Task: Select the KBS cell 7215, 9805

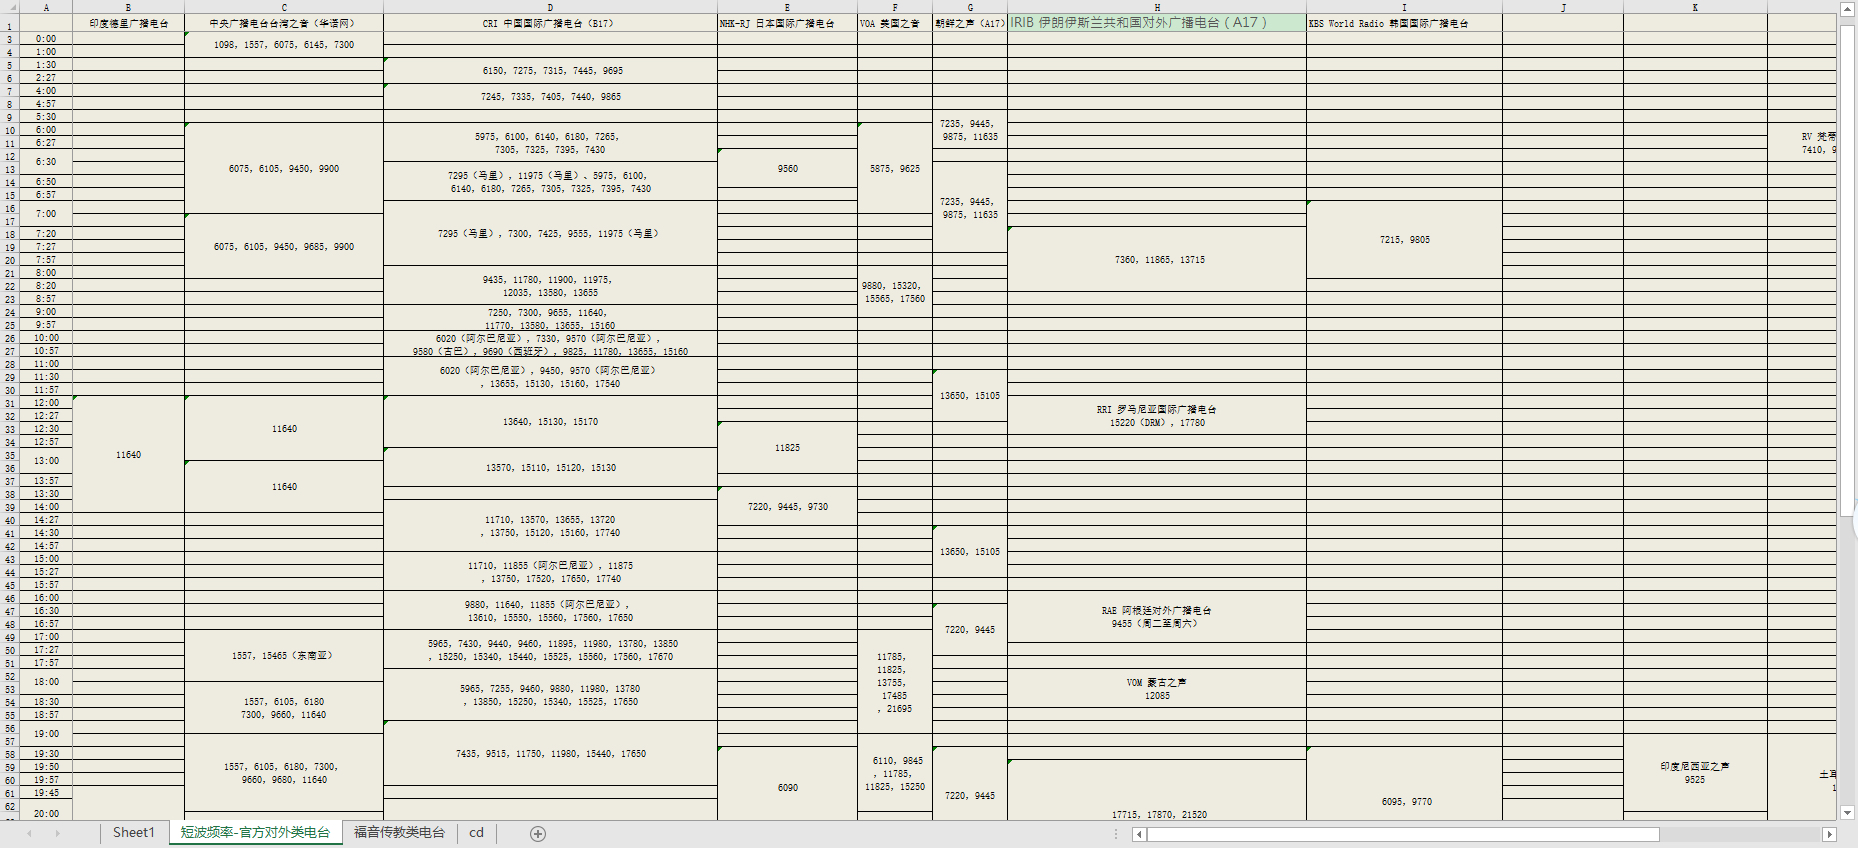Action: tap(1404, 240)
